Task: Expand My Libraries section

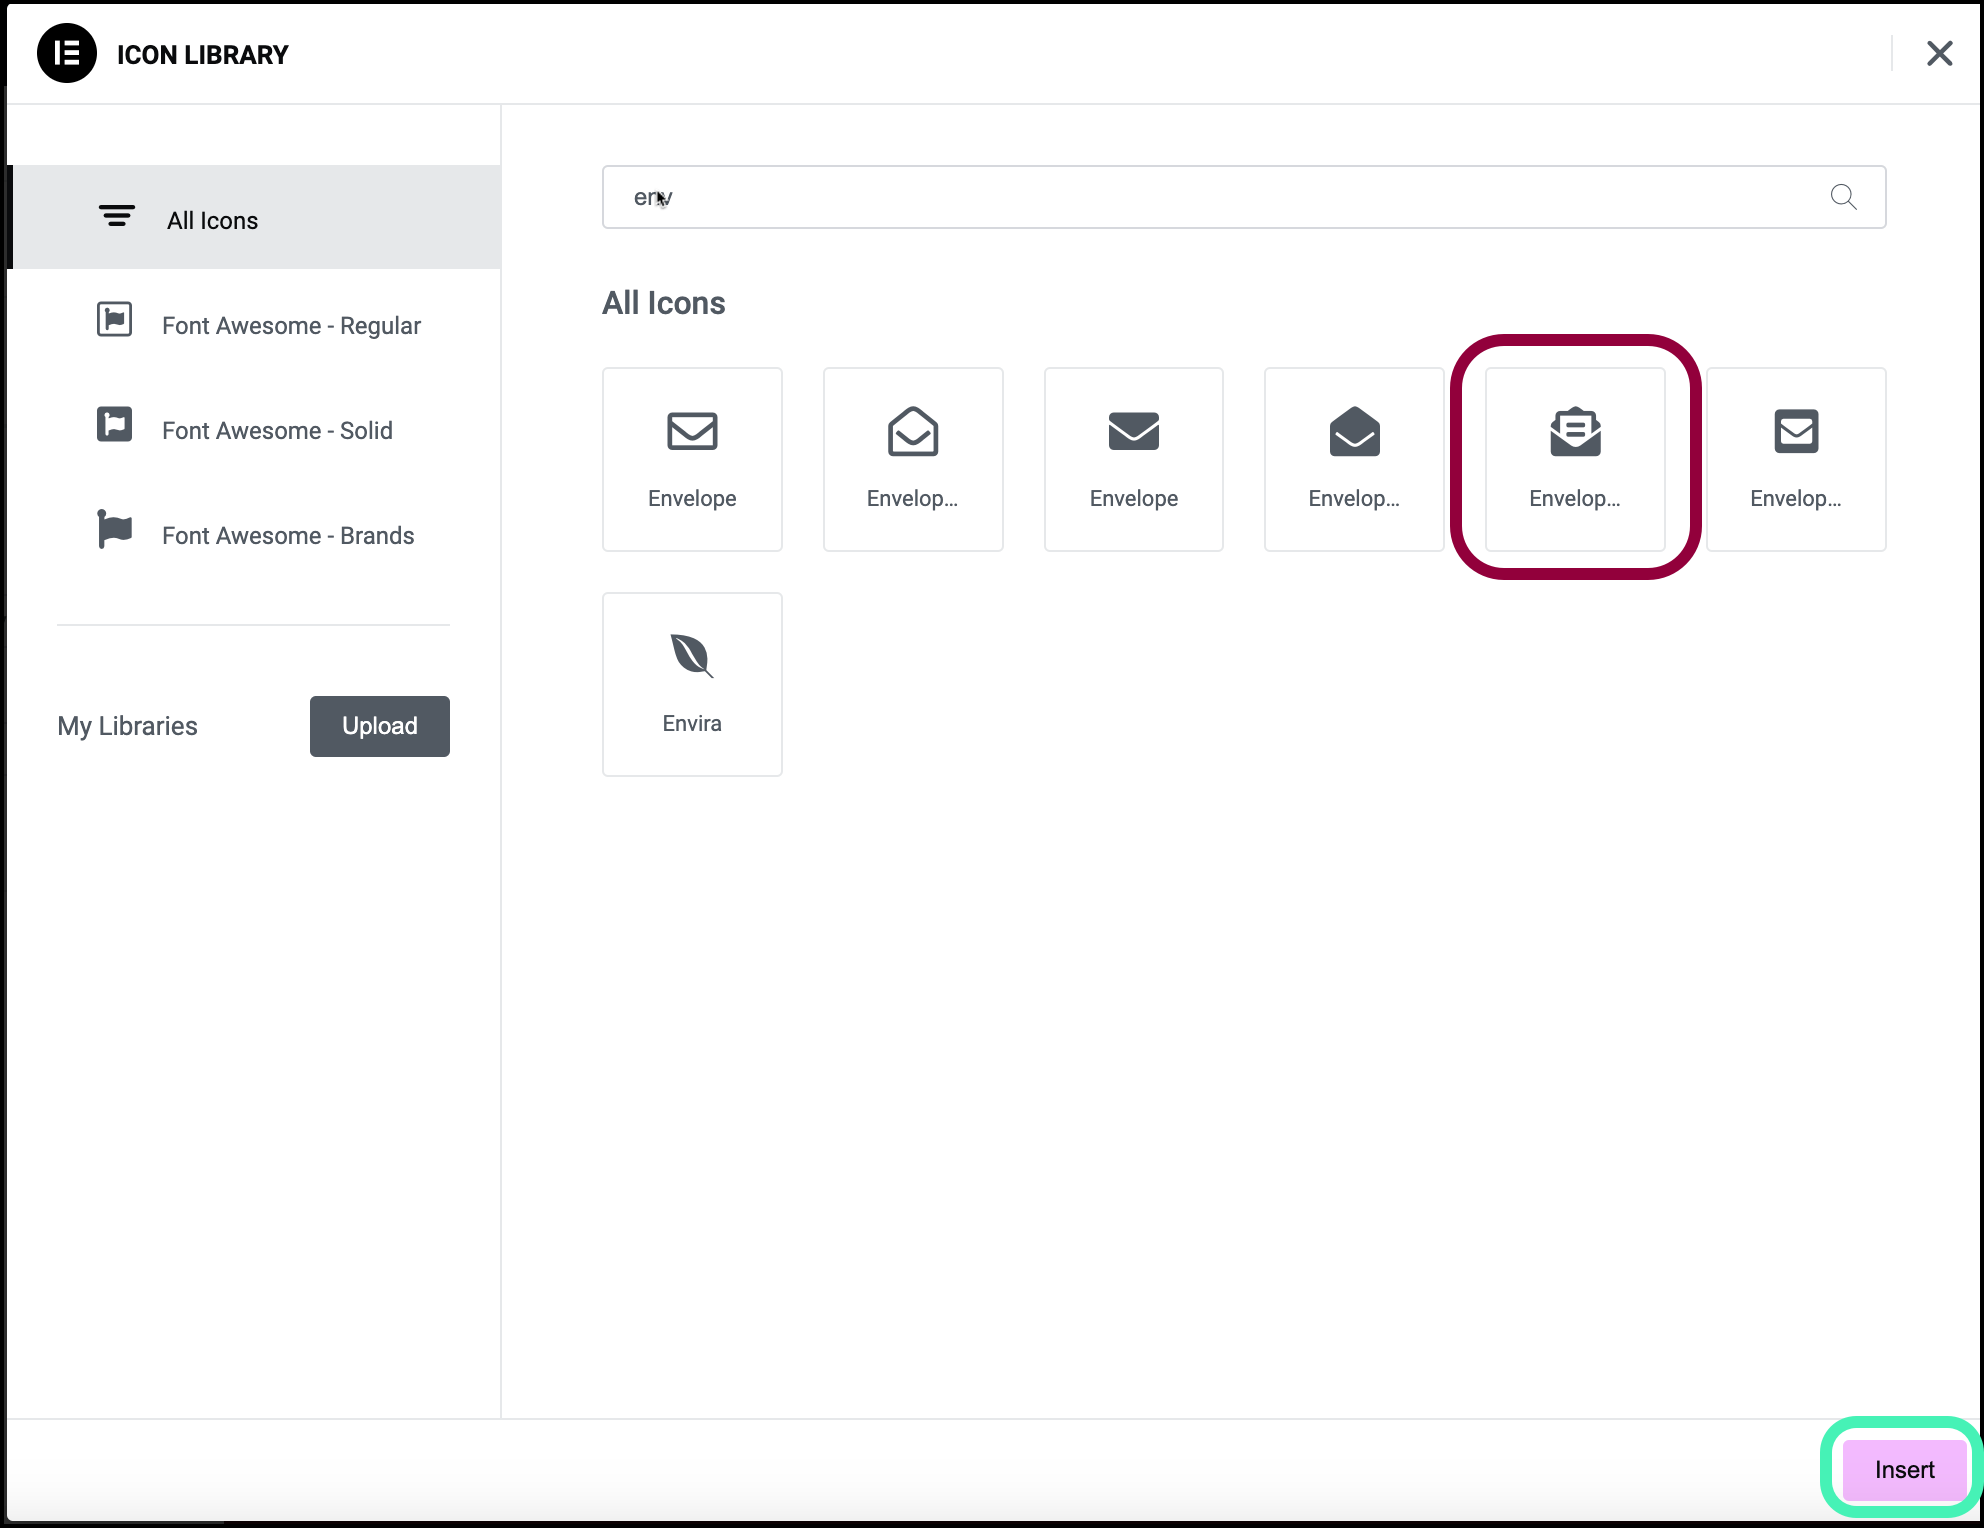Action: [x=128, y=725]
